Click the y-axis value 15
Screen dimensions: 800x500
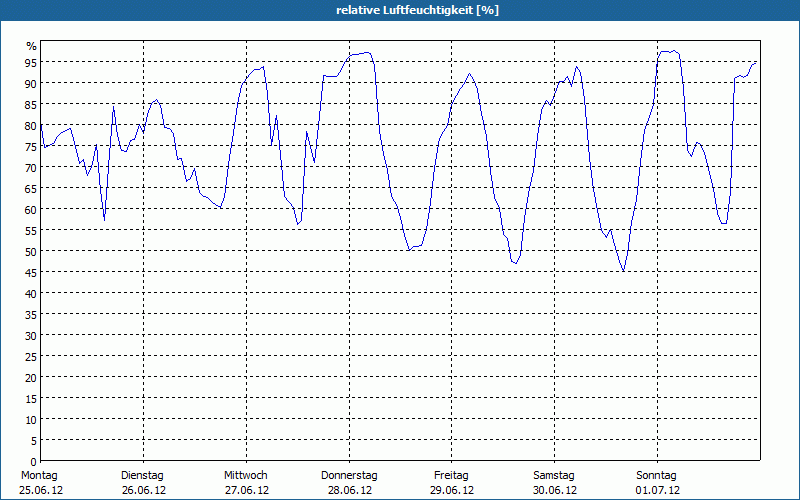[x=31, y=398]
